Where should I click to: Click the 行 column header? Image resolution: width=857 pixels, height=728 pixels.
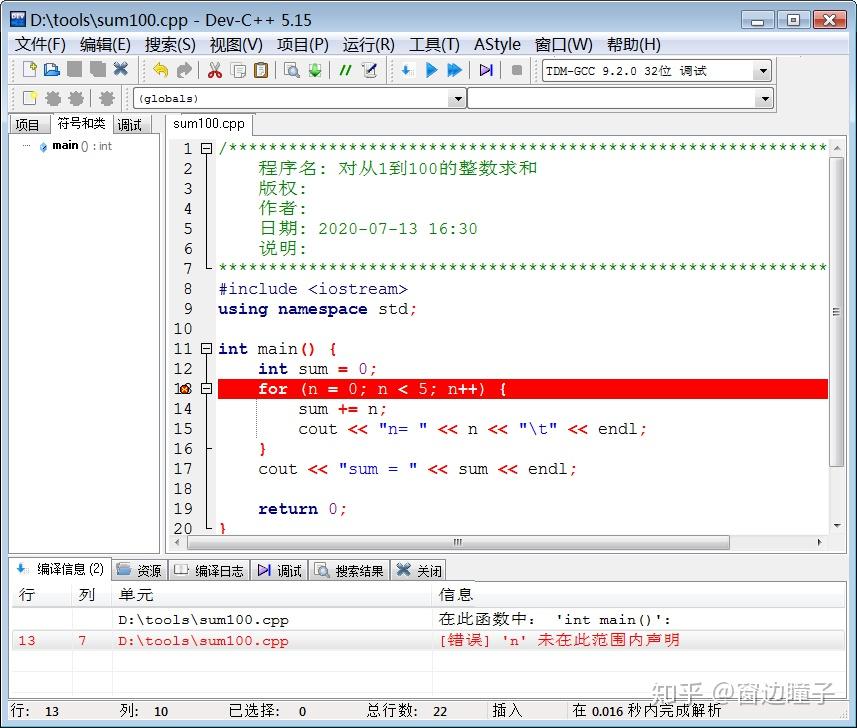pos(42,595)
